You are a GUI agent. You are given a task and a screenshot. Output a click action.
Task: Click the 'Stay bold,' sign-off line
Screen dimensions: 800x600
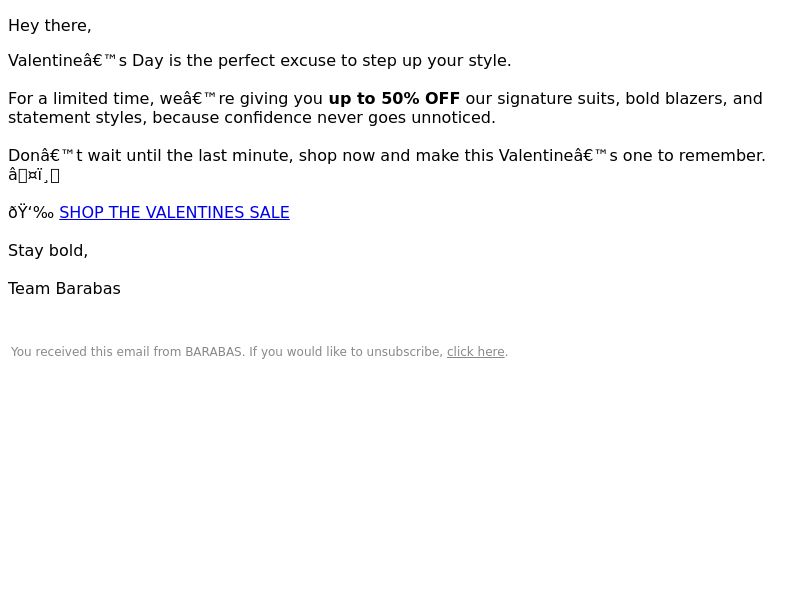(48, 251)
